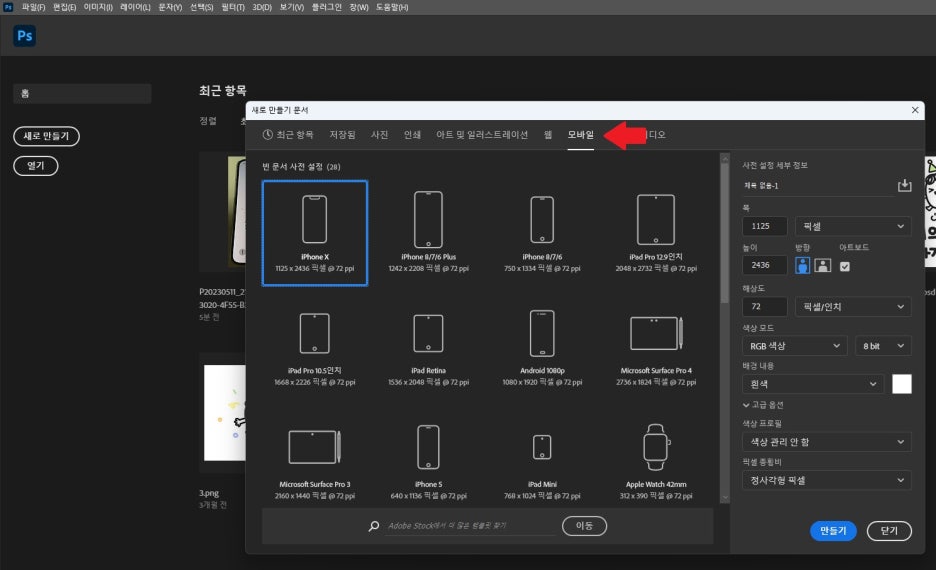Viewport: 936px width, 570px height.
Task: Click the width input field
Action: click(765, 226)
